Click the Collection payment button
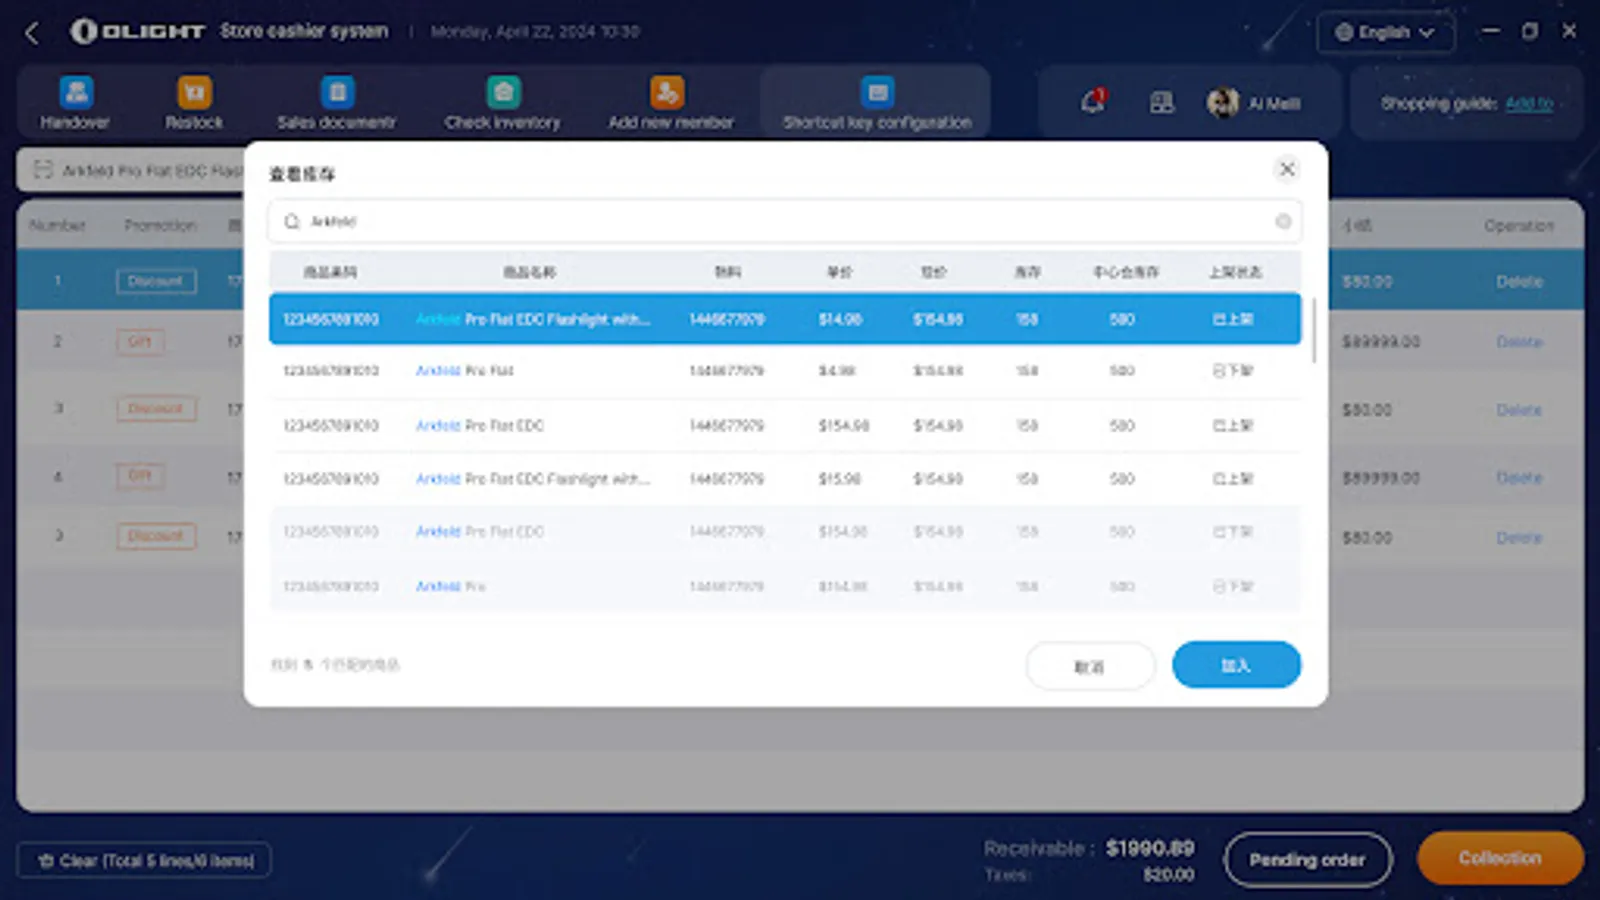This screenshot has height=900, width=1600. pyautogui.click(x=1499, y=858)
